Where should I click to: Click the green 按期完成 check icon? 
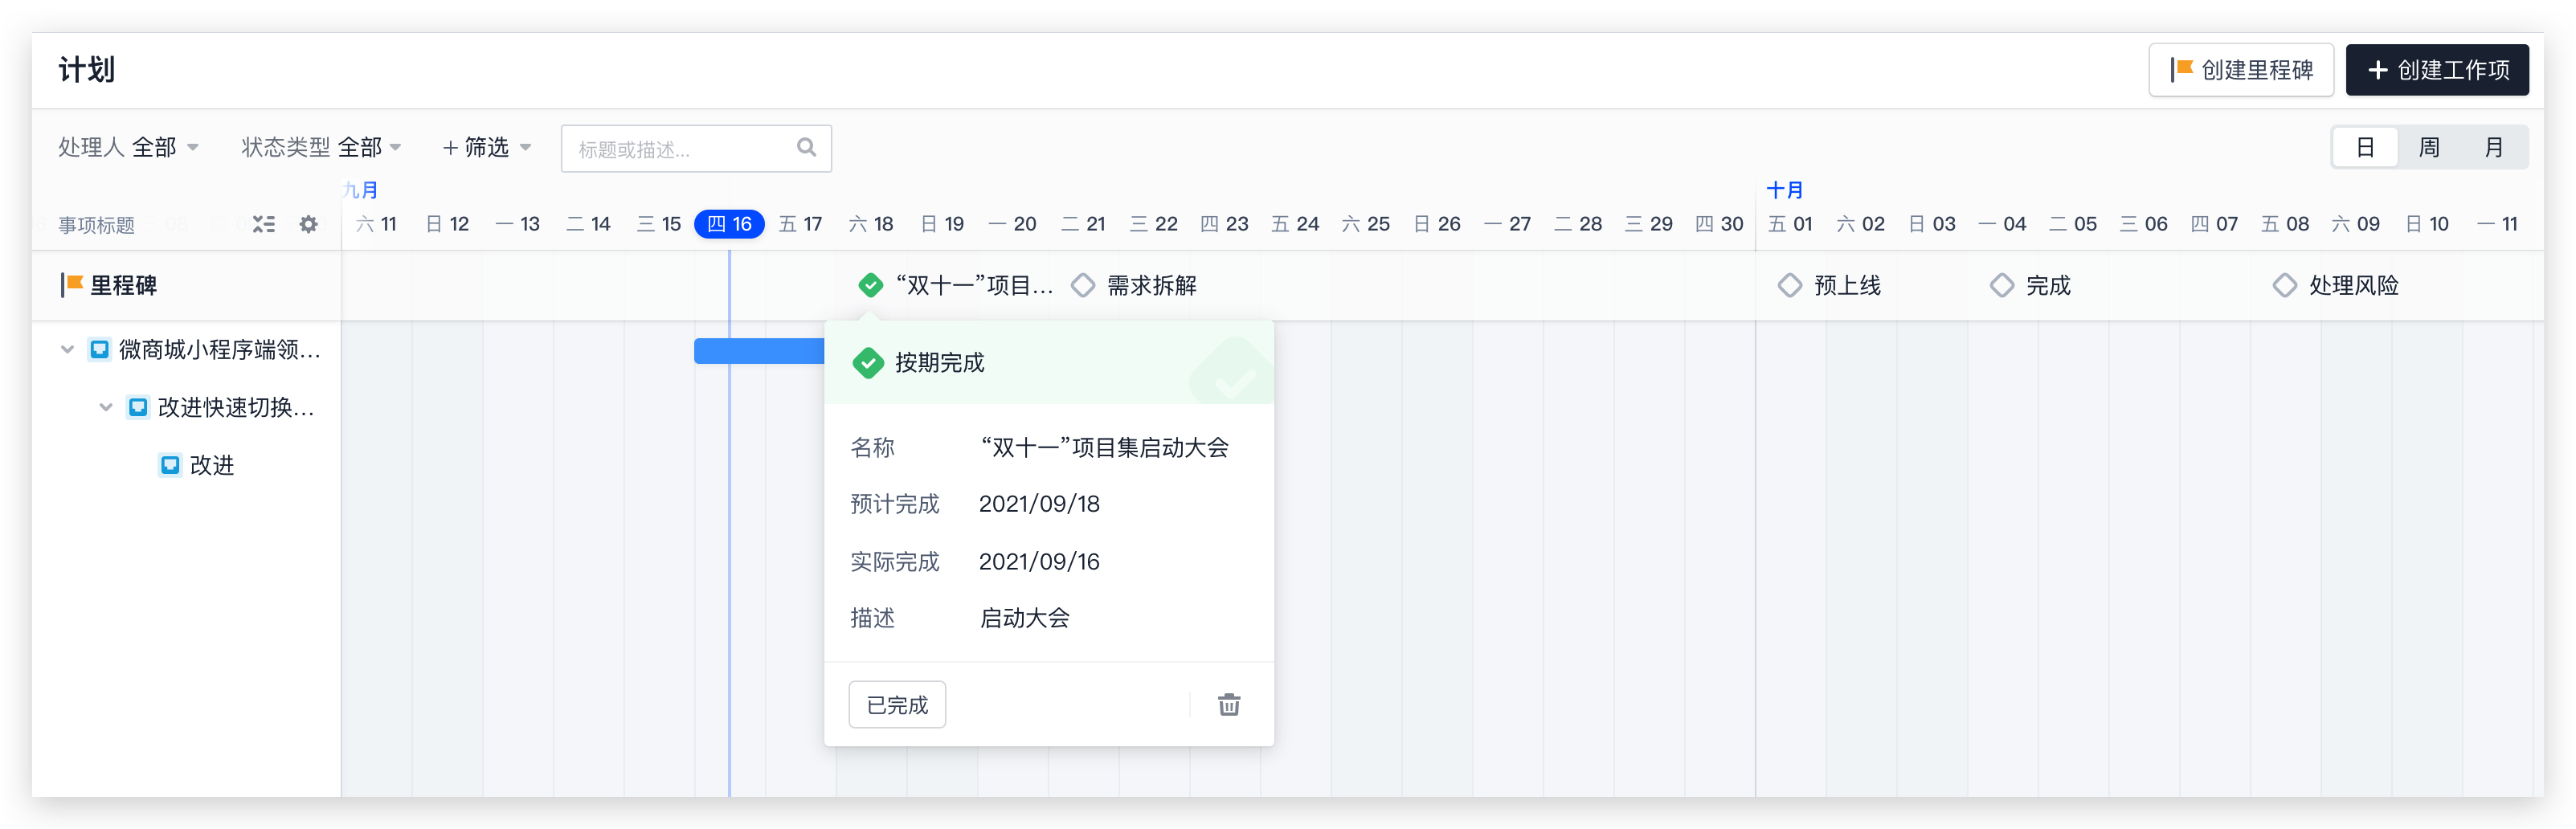[x=868, y=362]
